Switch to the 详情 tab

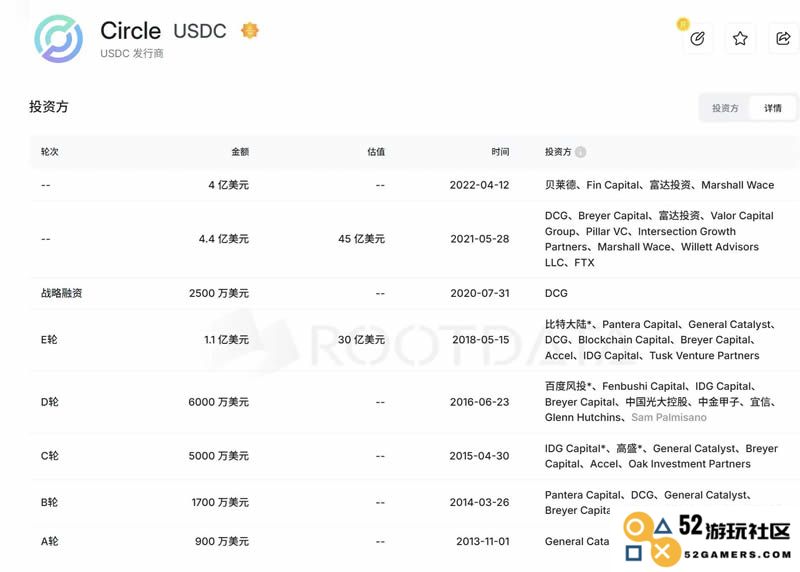[772, 108]
